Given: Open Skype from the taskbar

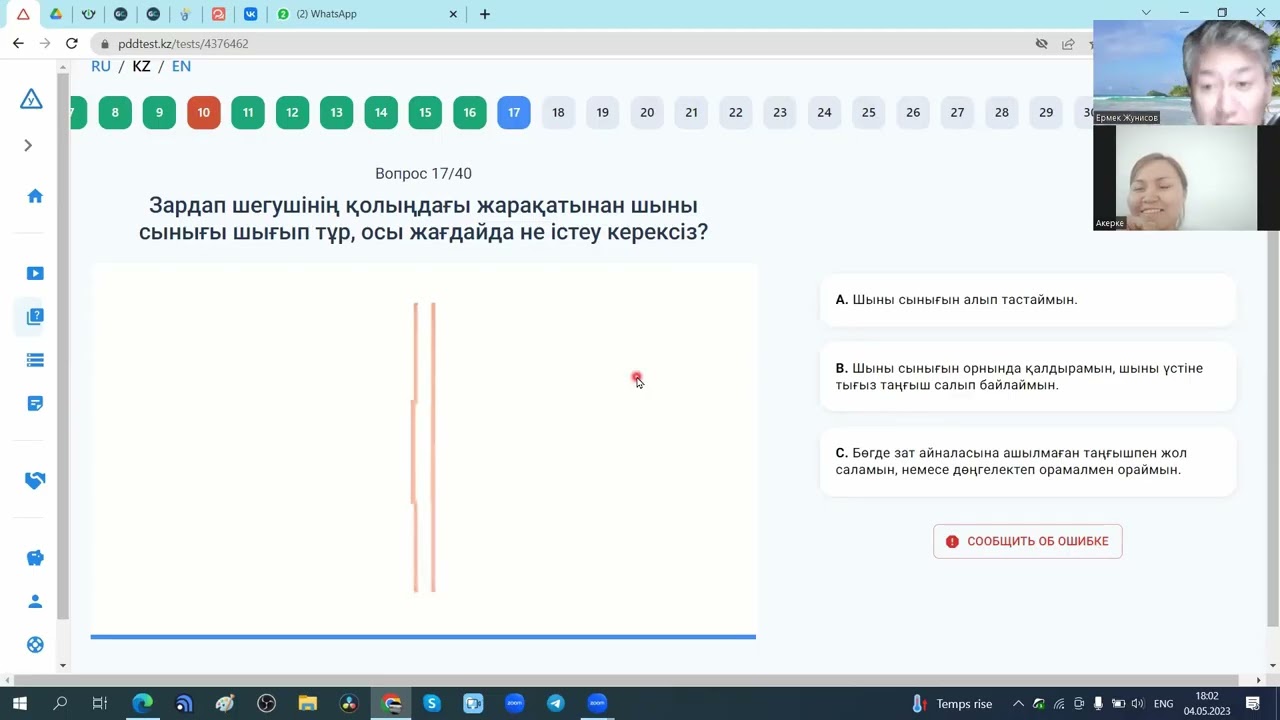Looking at the screenshot, I should tap(432, 703).
